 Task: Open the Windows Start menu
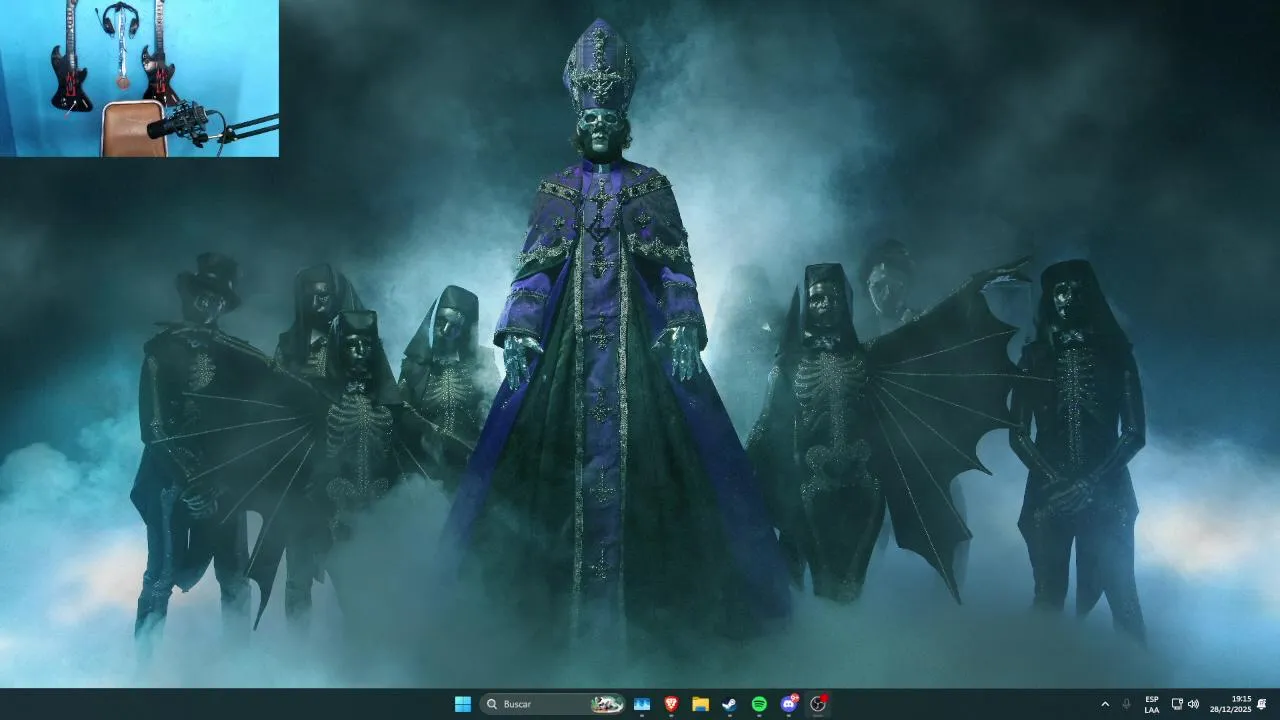tap(463, 704)
